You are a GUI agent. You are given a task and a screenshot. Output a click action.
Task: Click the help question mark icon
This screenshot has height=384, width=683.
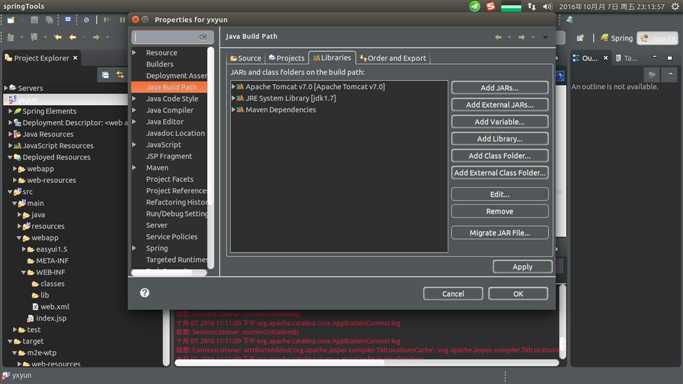tap(145, 293)
